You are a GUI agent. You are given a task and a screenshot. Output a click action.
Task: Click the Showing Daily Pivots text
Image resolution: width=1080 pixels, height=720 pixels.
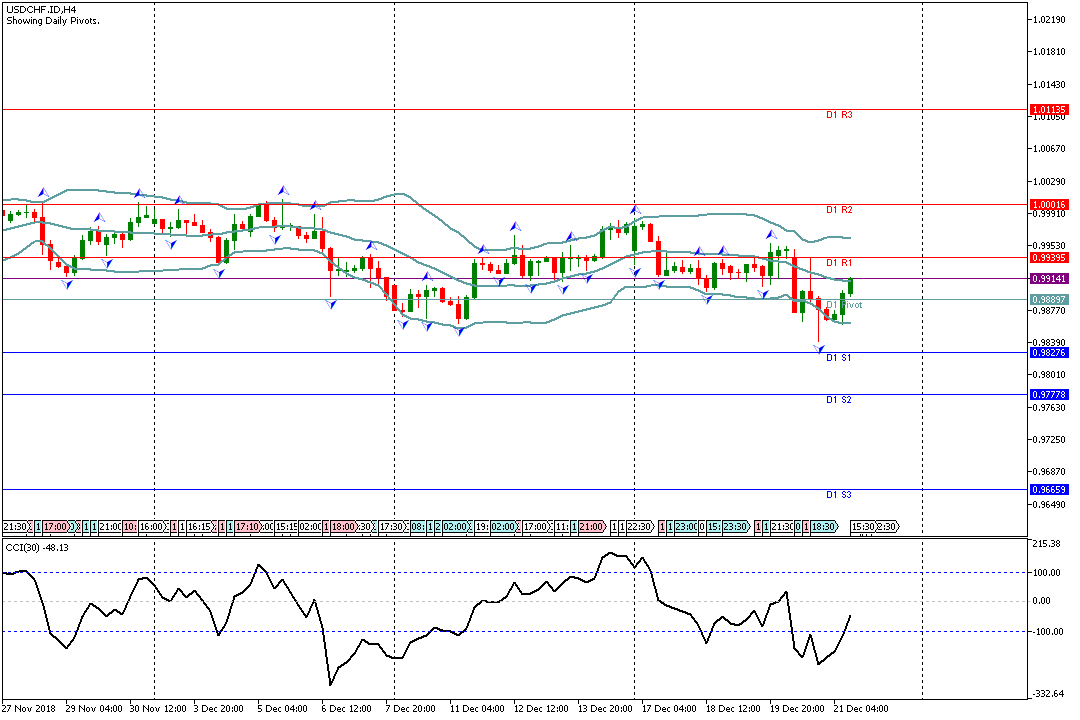coord(52,21)
